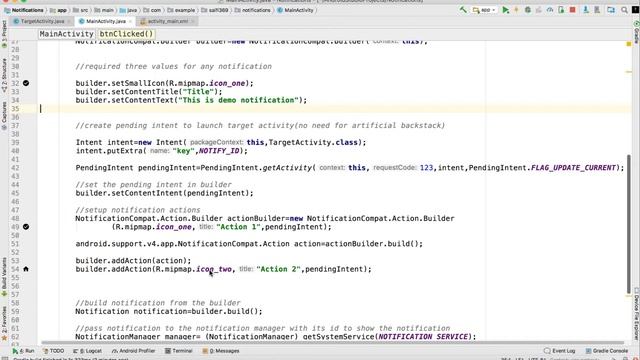Close the TargetActivity.java tab
The width and height of the screenshot is (640, 360).
[x=69, y=21]
